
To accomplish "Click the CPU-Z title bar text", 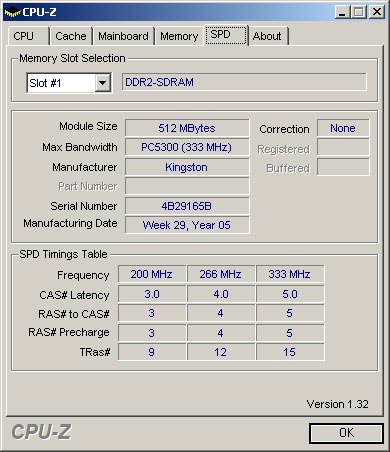I will point(39,12).
